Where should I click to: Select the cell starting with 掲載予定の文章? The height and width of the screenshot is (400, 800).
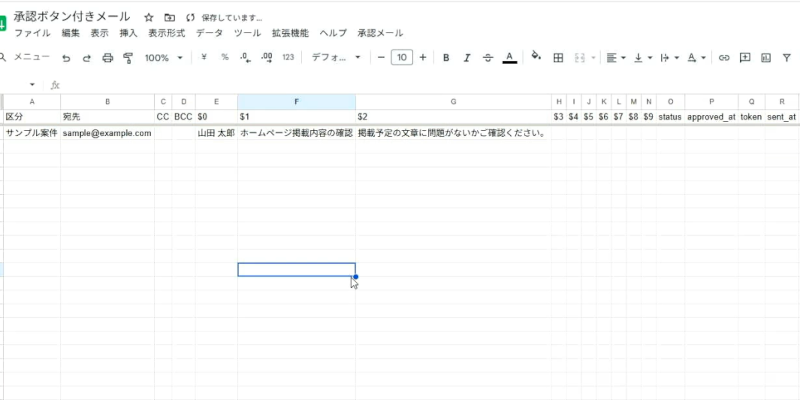click(454, 133)
